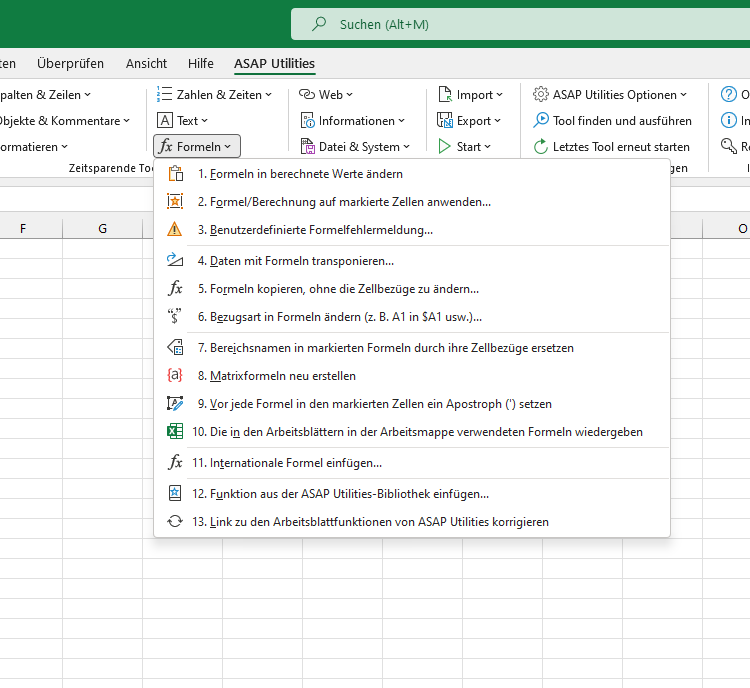Click the Excel icon for Formeln wiedergeben
Image resolution: width=750 pixels, height=688 pixels.
[175, 432]
